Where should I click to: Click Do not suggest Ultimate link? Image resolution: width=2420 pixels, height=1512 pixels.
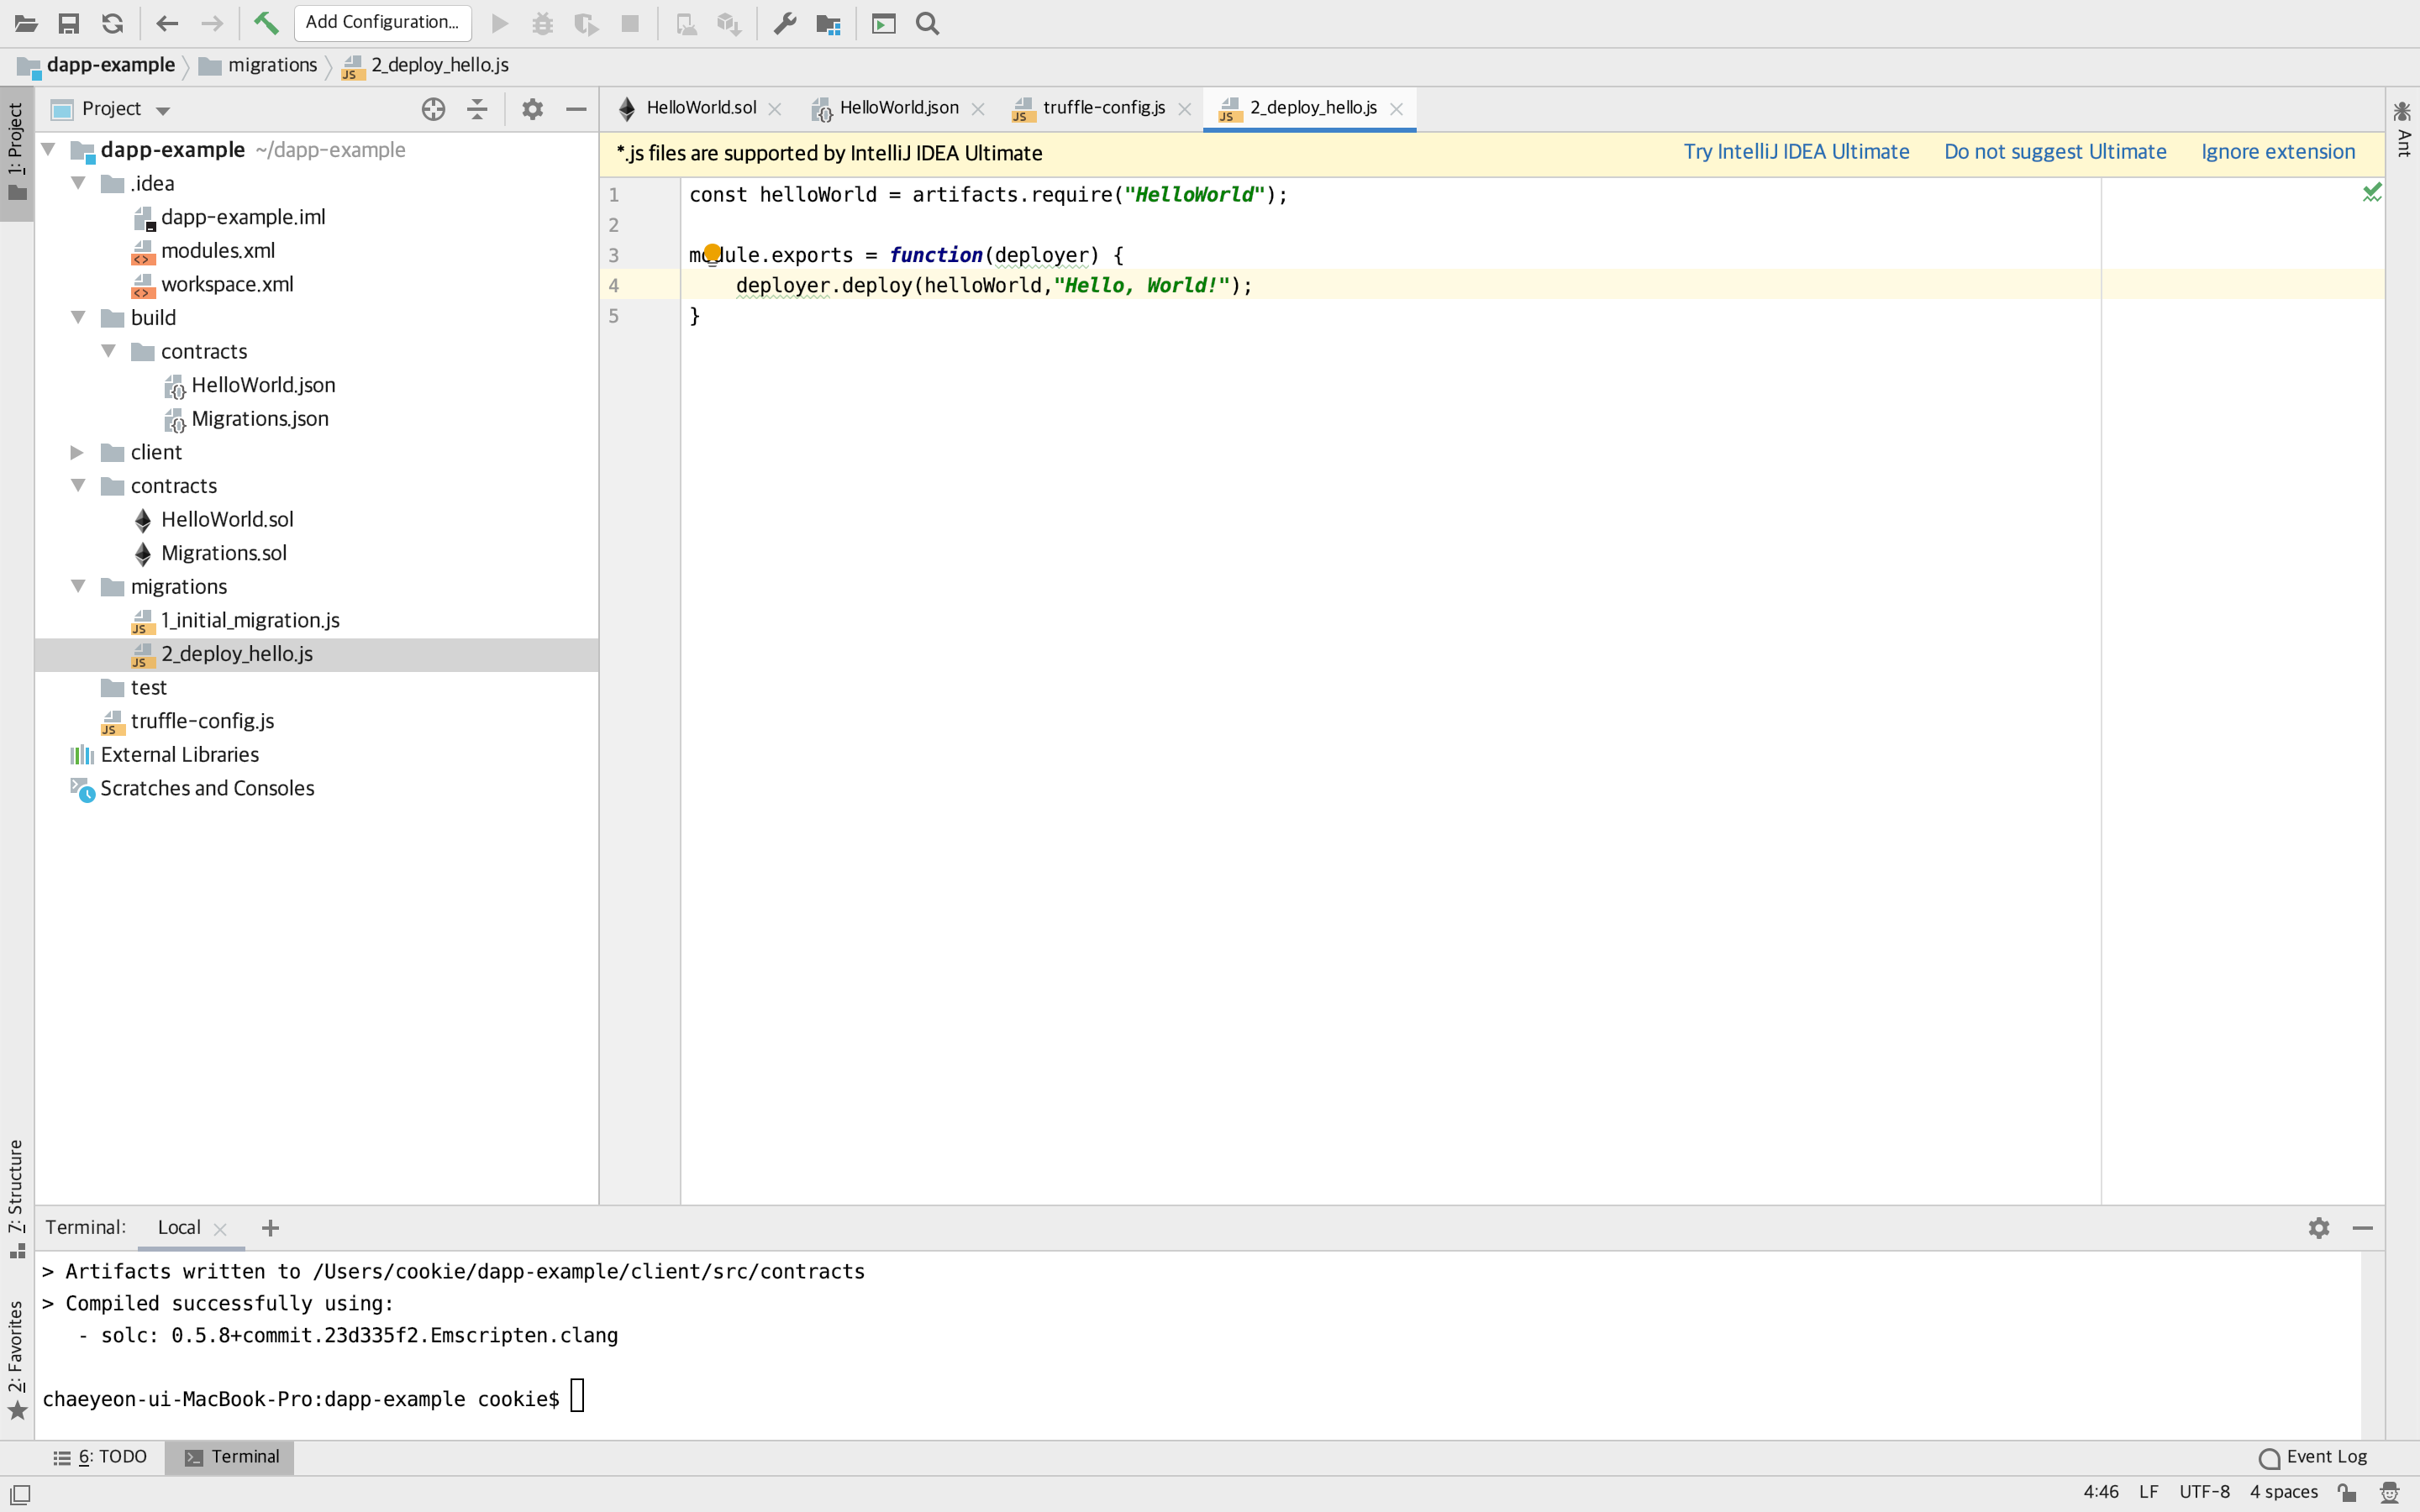pyautogui.click(x=2055, y=152)
